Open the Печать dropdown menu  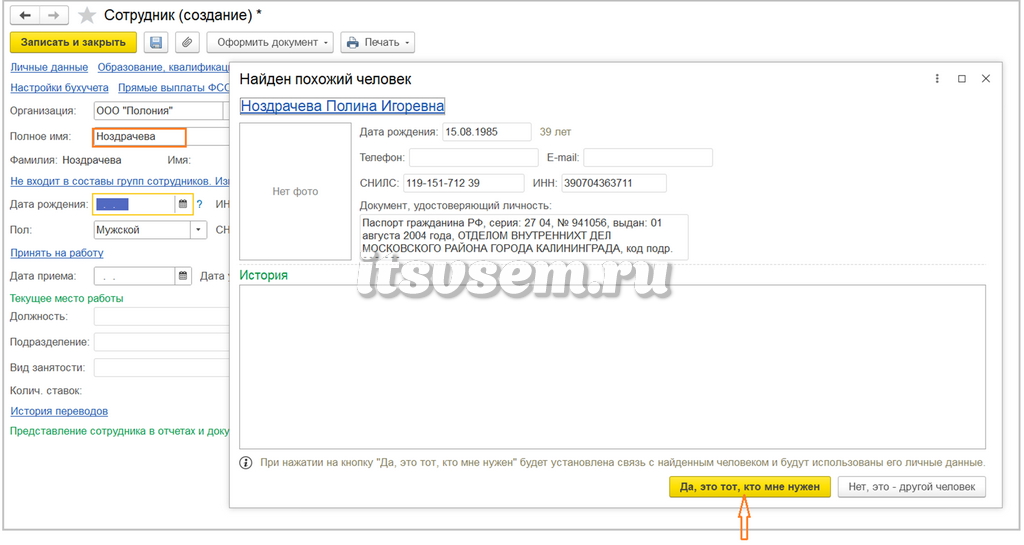click(377, 42)
